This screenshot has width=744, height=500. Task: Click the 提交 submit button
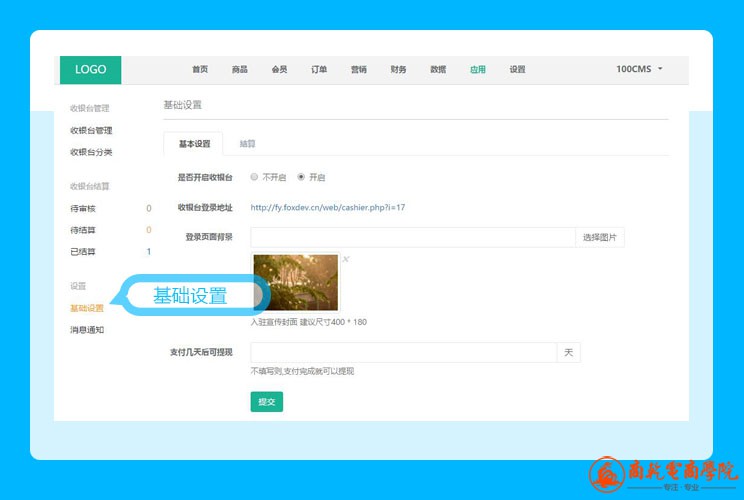267,402
